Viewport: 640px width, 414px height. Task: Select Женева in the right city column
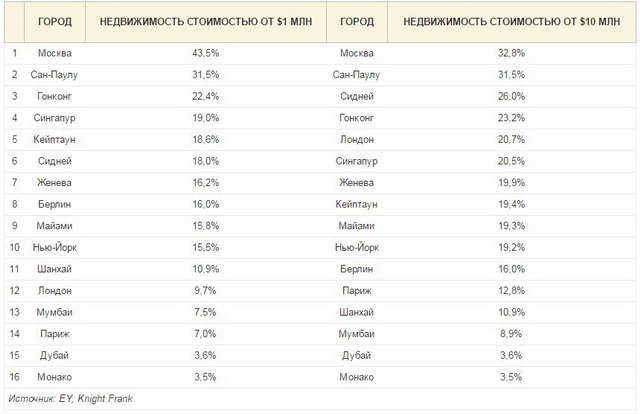tap(357, 183)
